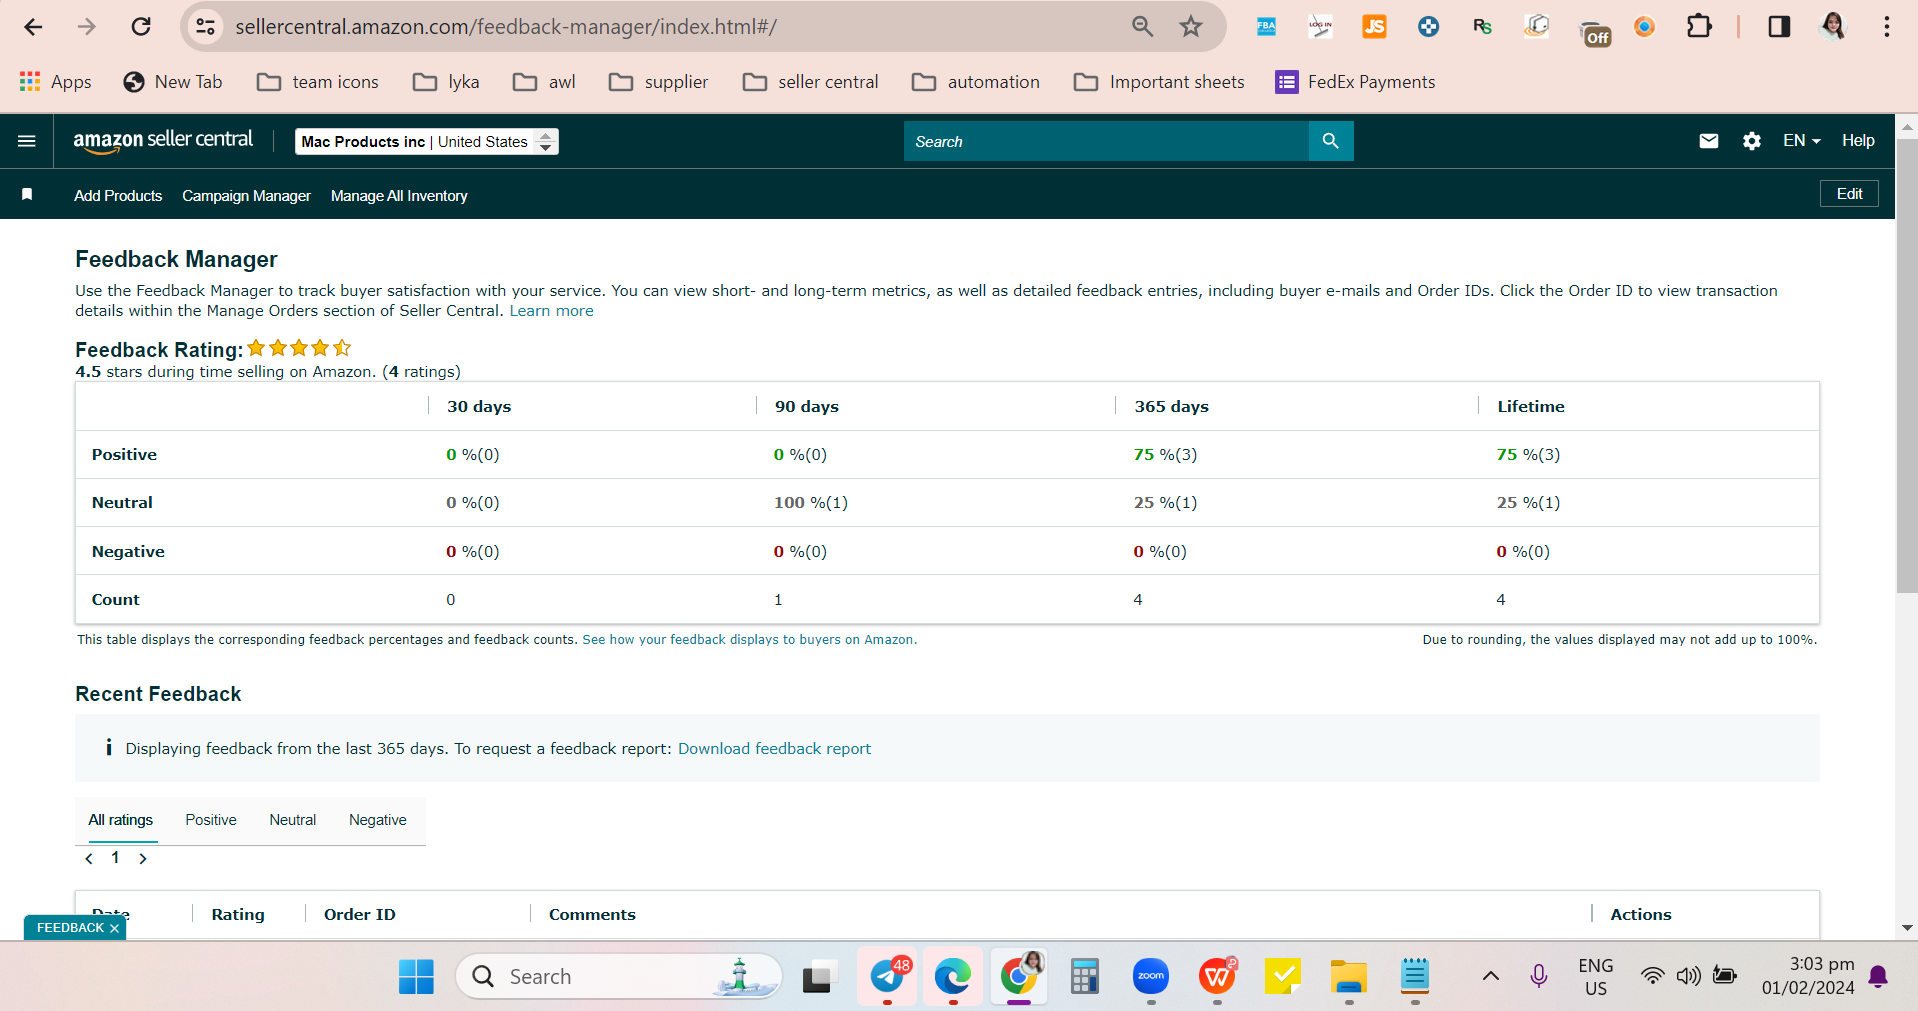The width and height of the screenshot is (1918, 1011).
Task: Open the seller central bookmark folder
Action: click(810, 82)
